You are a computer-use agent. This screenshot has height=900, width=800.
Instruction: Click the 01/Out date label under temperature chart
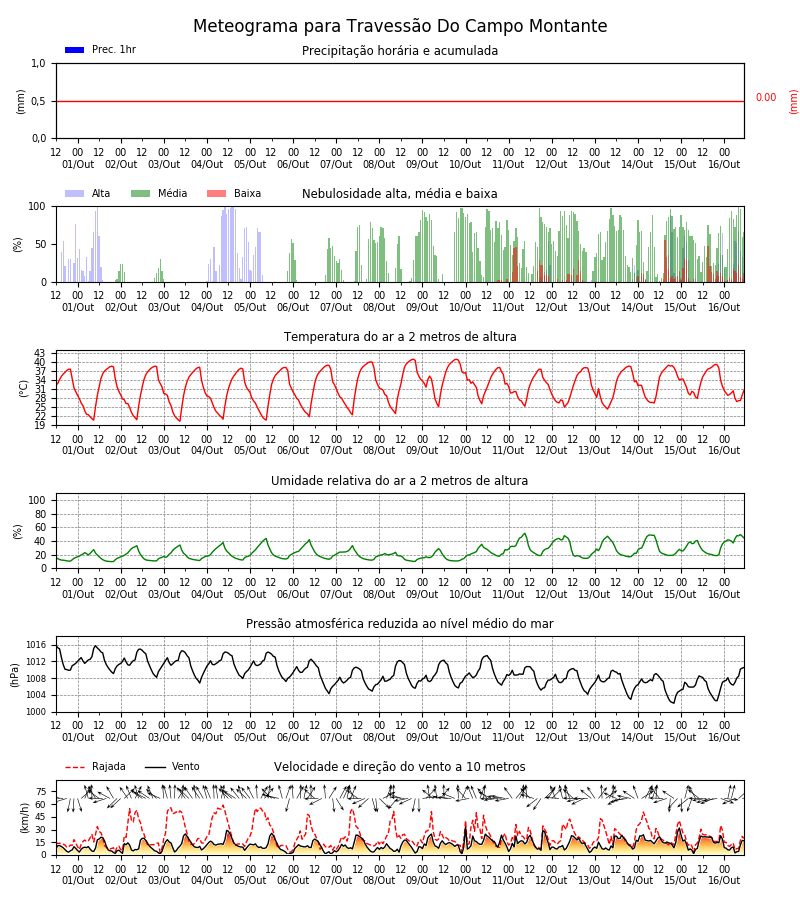click(78, 451)
